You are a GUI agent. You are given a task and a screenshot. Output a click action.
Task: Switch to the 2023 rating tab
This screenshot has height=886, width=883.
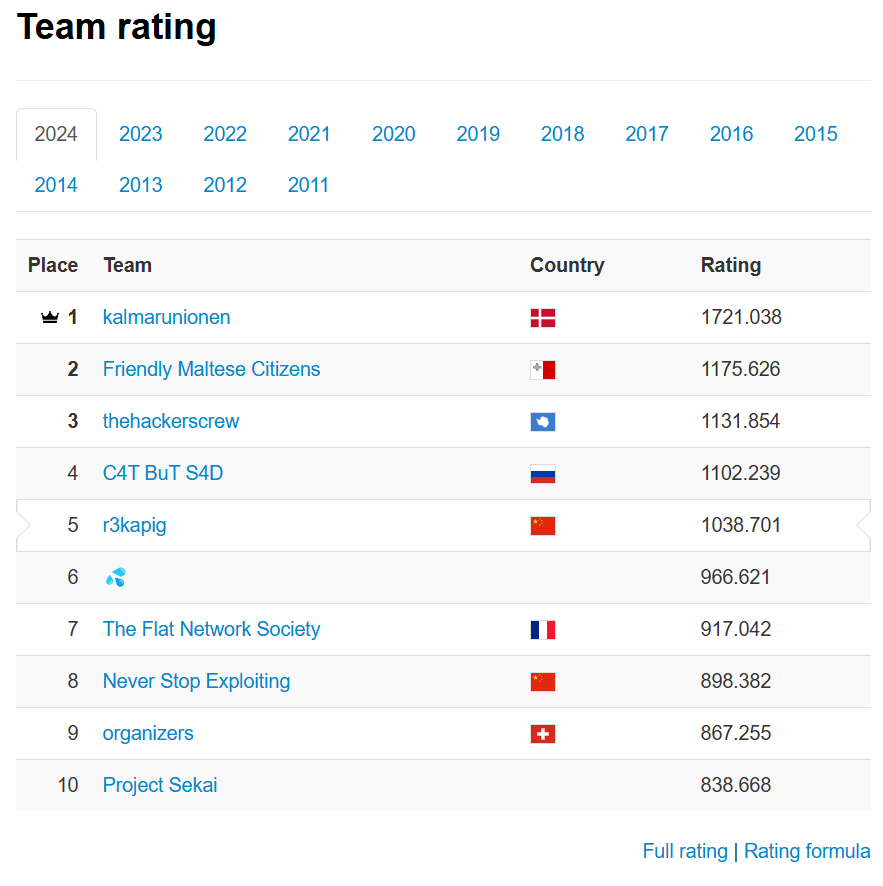pyautogui.click(x=141, y=134)
